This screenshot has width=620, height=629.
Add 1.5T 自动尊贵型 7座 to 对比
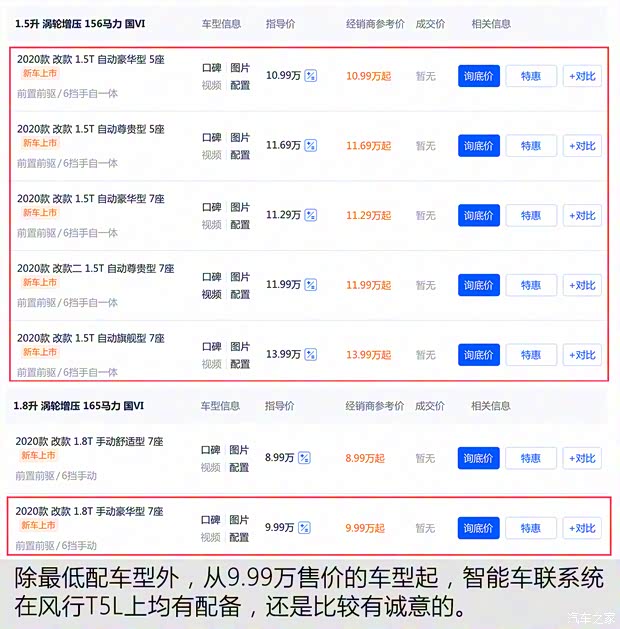click(582, 285)
